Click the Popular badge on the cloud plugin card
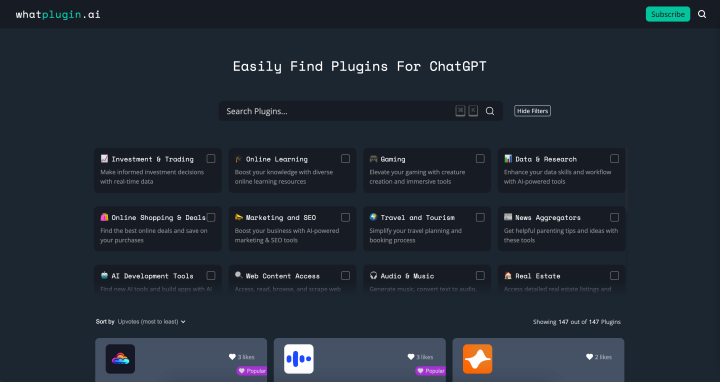This screenshot has height=382, width=720. [252, 371]
